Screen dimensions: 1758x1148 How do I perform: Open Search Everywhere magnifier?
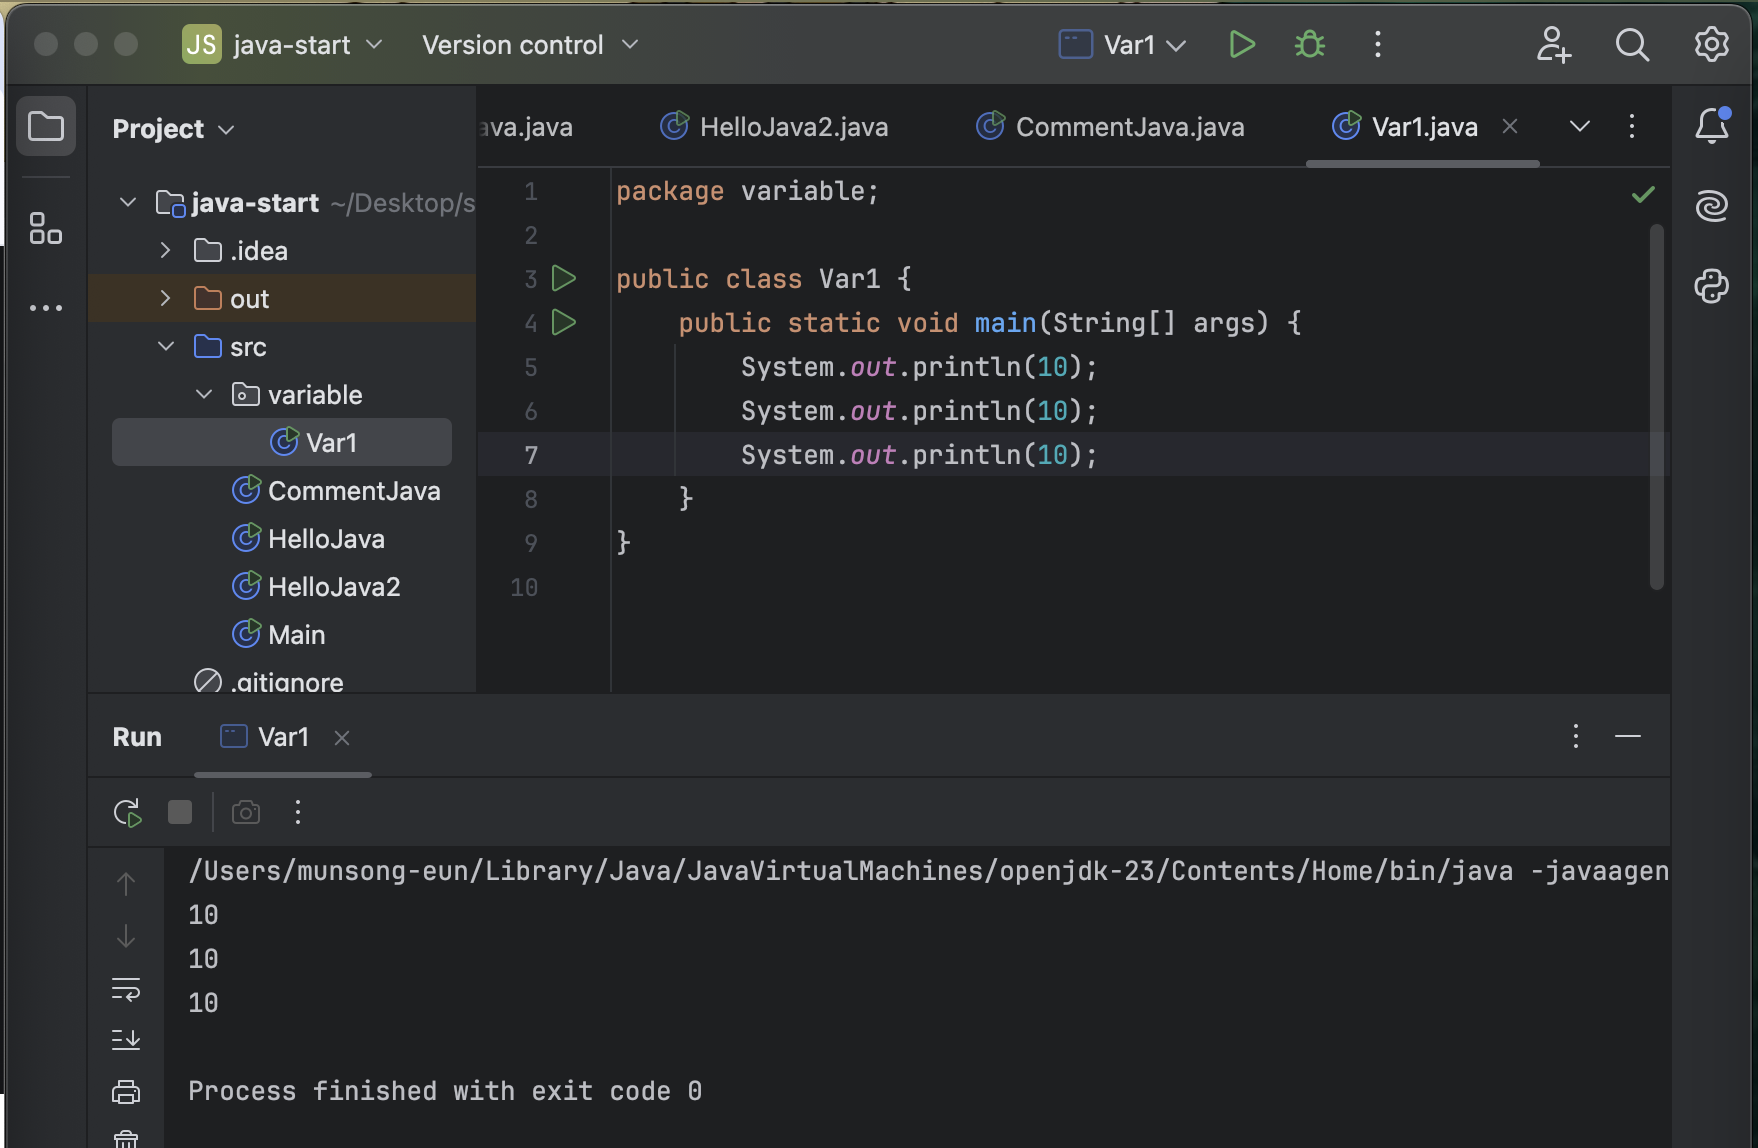1632,45
